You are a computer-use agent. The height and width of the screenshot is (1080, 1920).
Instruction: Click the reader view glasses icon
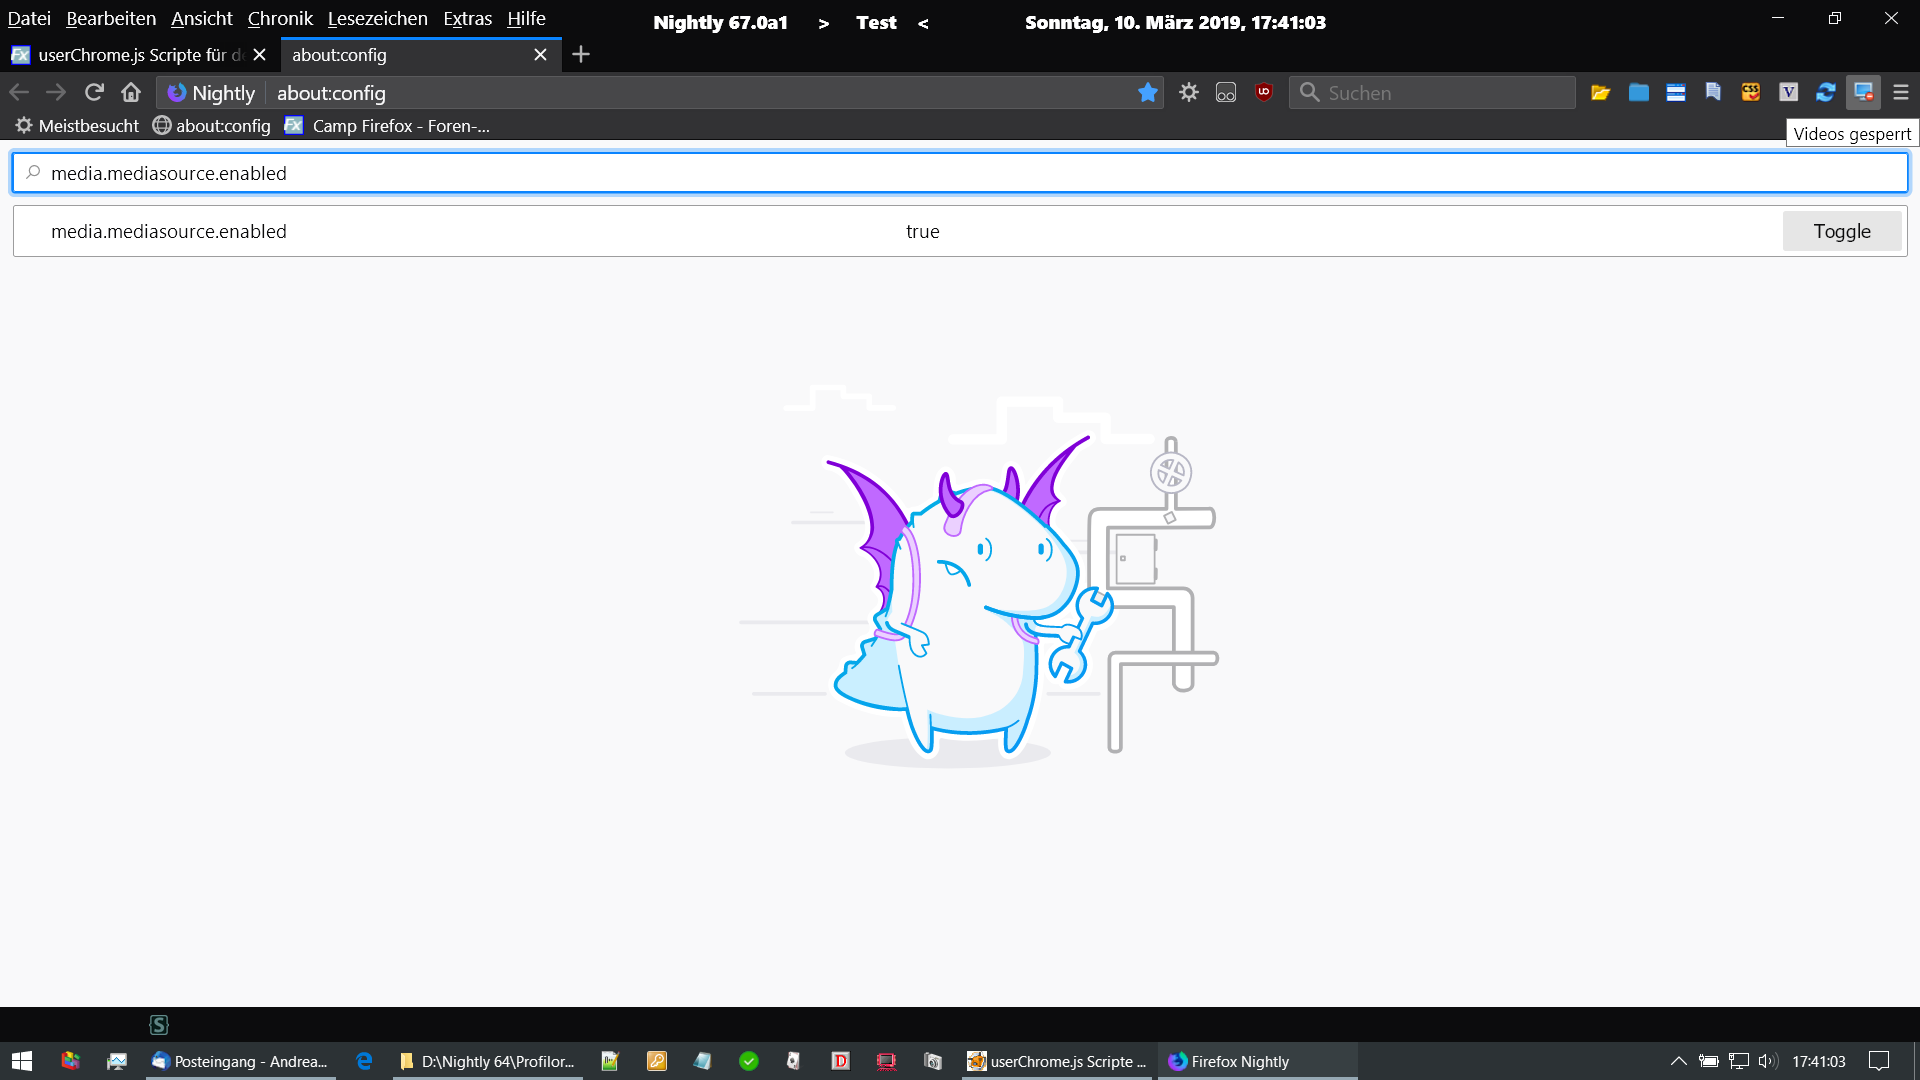(x=1226, y=93)
